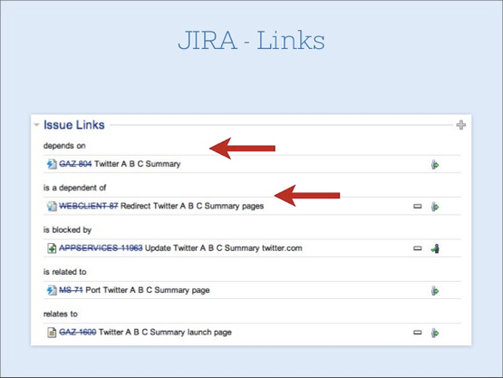The width and height of the screenshot is (503, 378).
Task: Click 'Redirect Twitter A B C Summary pages' text
Action: point(192,206)
